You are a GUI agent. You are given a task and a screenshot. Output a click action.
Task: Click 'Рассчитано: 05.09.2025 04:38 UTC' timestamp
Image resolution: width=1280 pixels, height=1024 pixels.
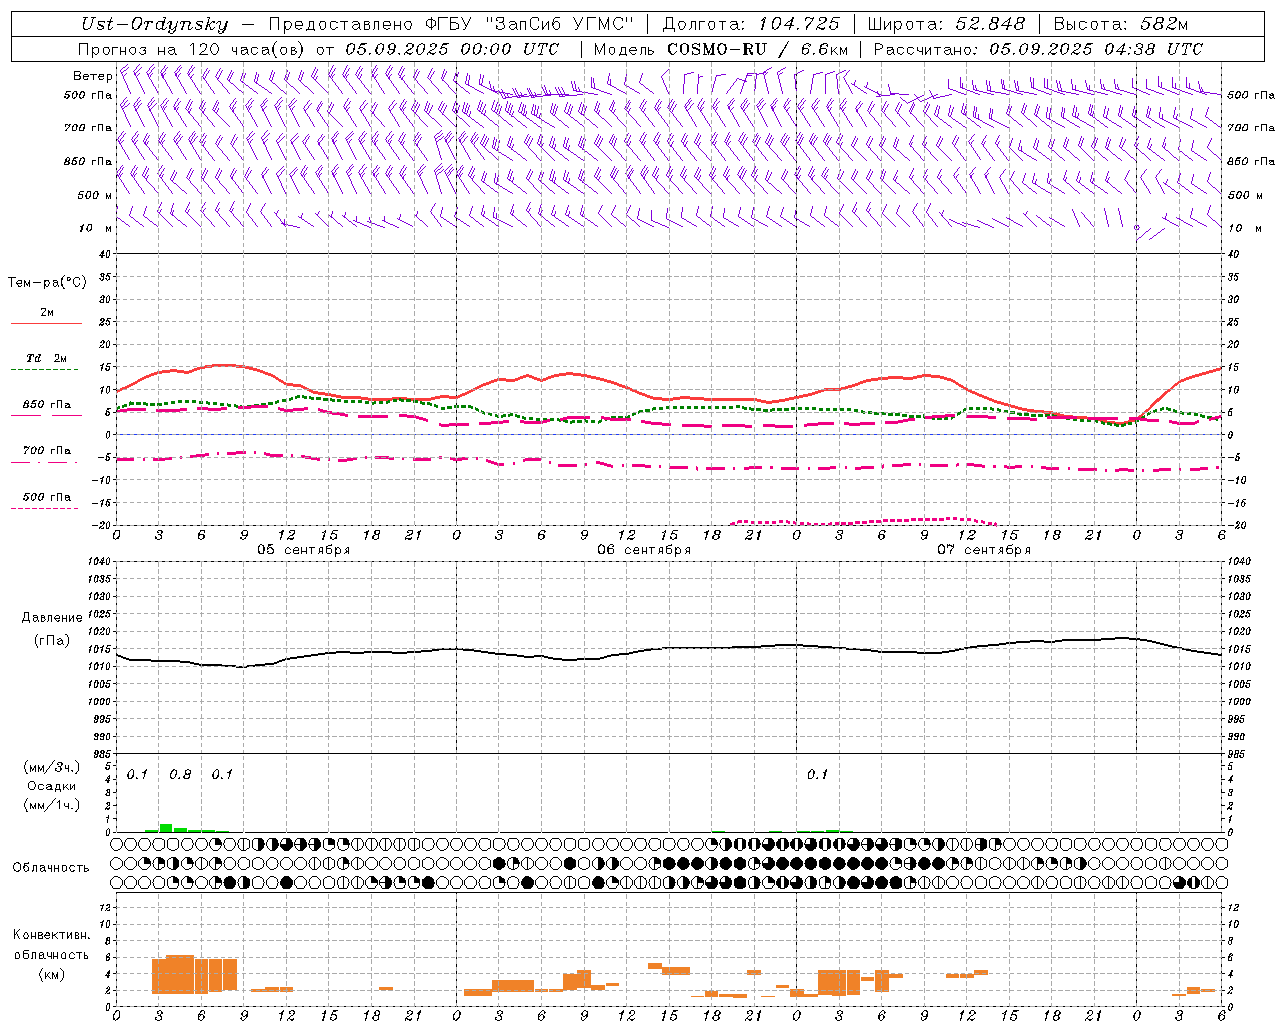coord(1038,49)
